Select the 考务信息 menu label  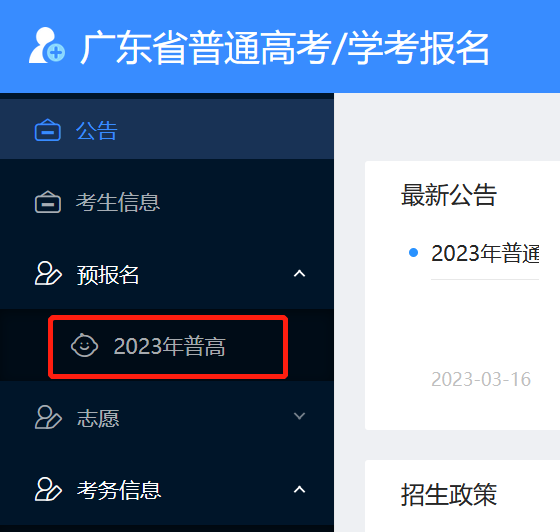pyautogui.click(x=119, y=490)
